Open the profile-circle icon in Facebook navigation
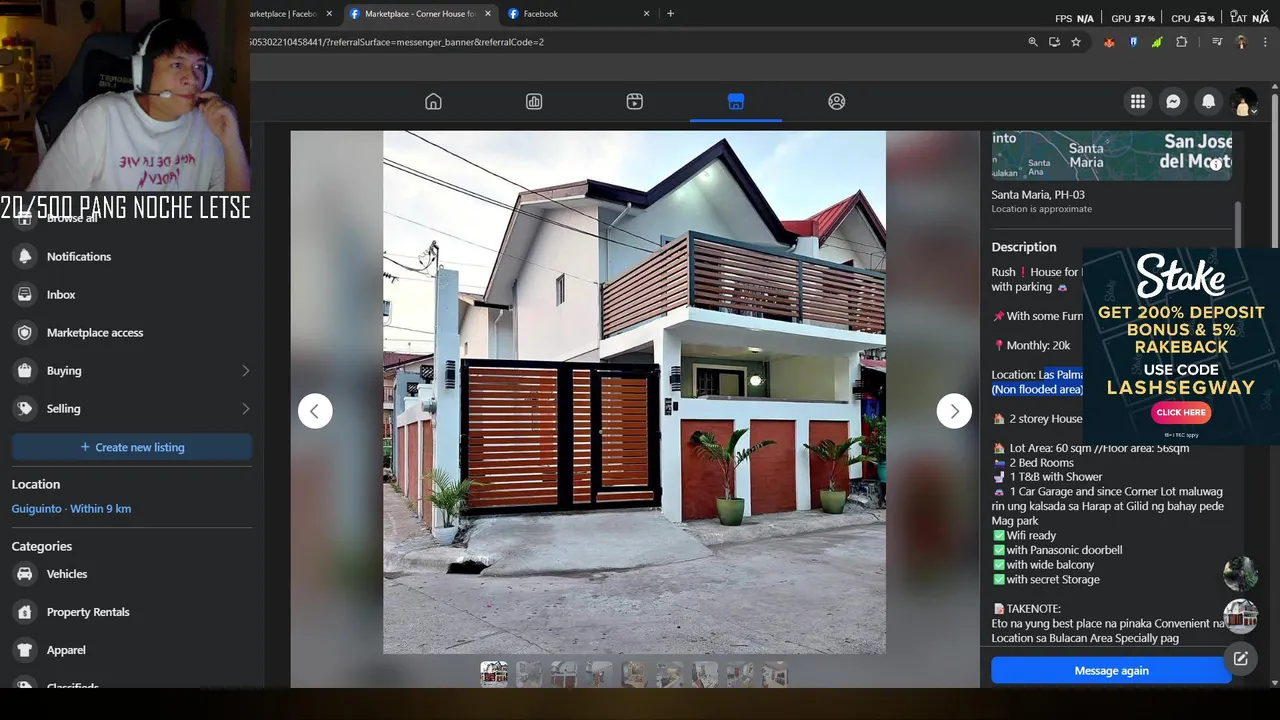Image resolution: width=1280 pixels, height=720 pixels. coord(837,101)
